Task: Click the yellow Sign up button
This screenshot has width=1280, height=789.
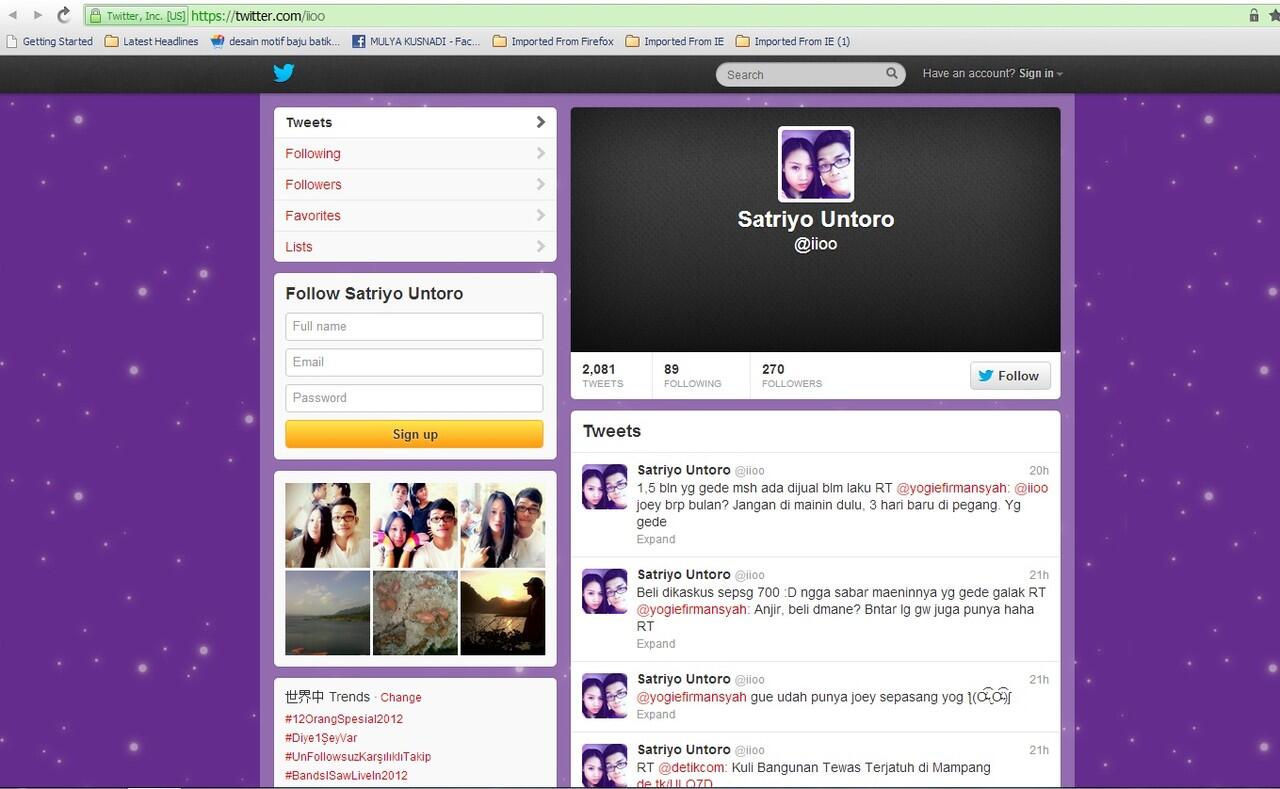Action: [414, 434]
